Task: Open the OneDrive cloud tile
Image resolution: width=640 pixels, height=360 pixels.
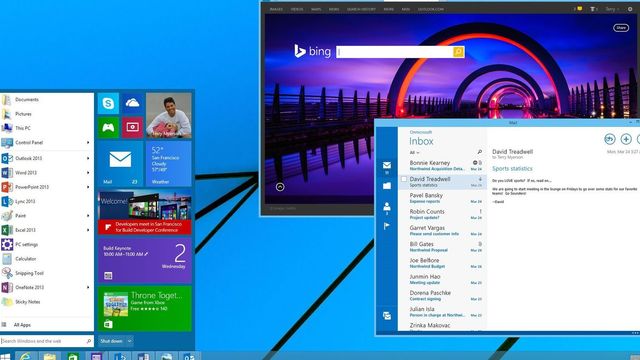Action: click(x=132, y=103)
